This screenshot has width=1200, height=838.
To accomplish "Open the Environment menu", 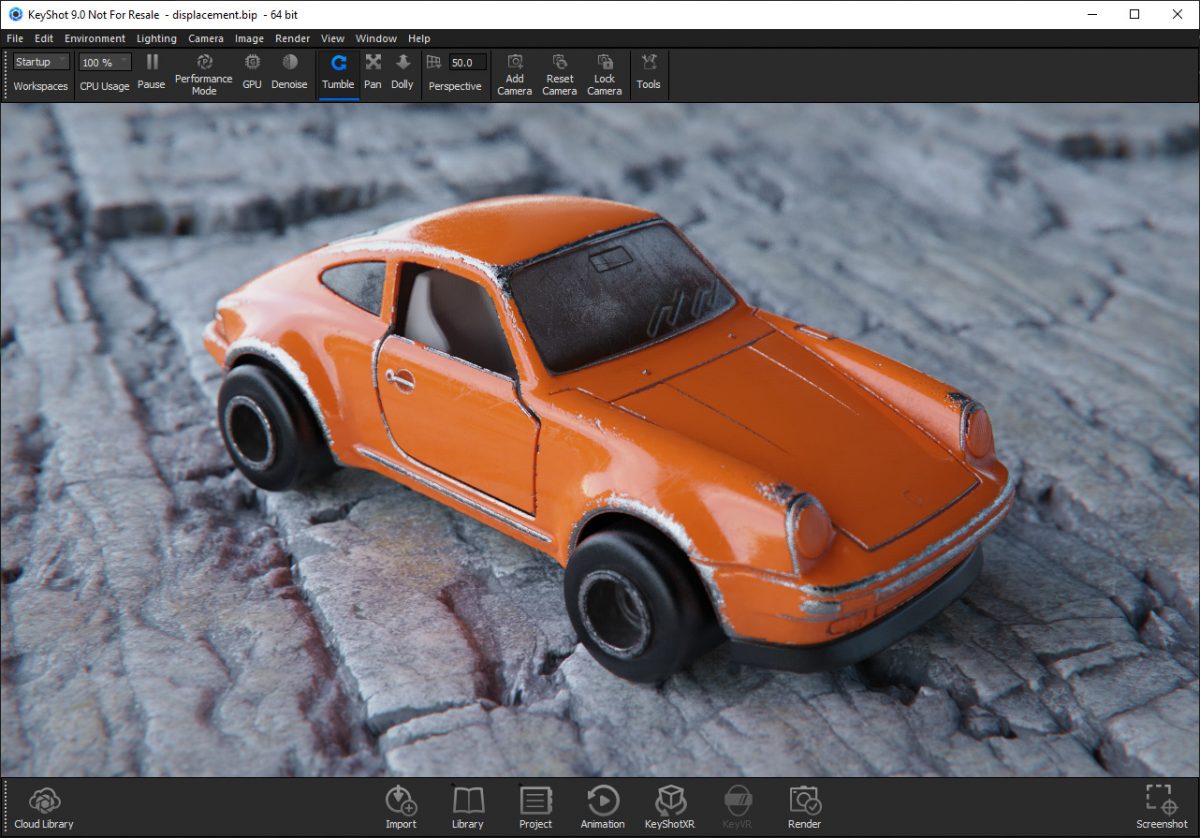I will [94, 38].
